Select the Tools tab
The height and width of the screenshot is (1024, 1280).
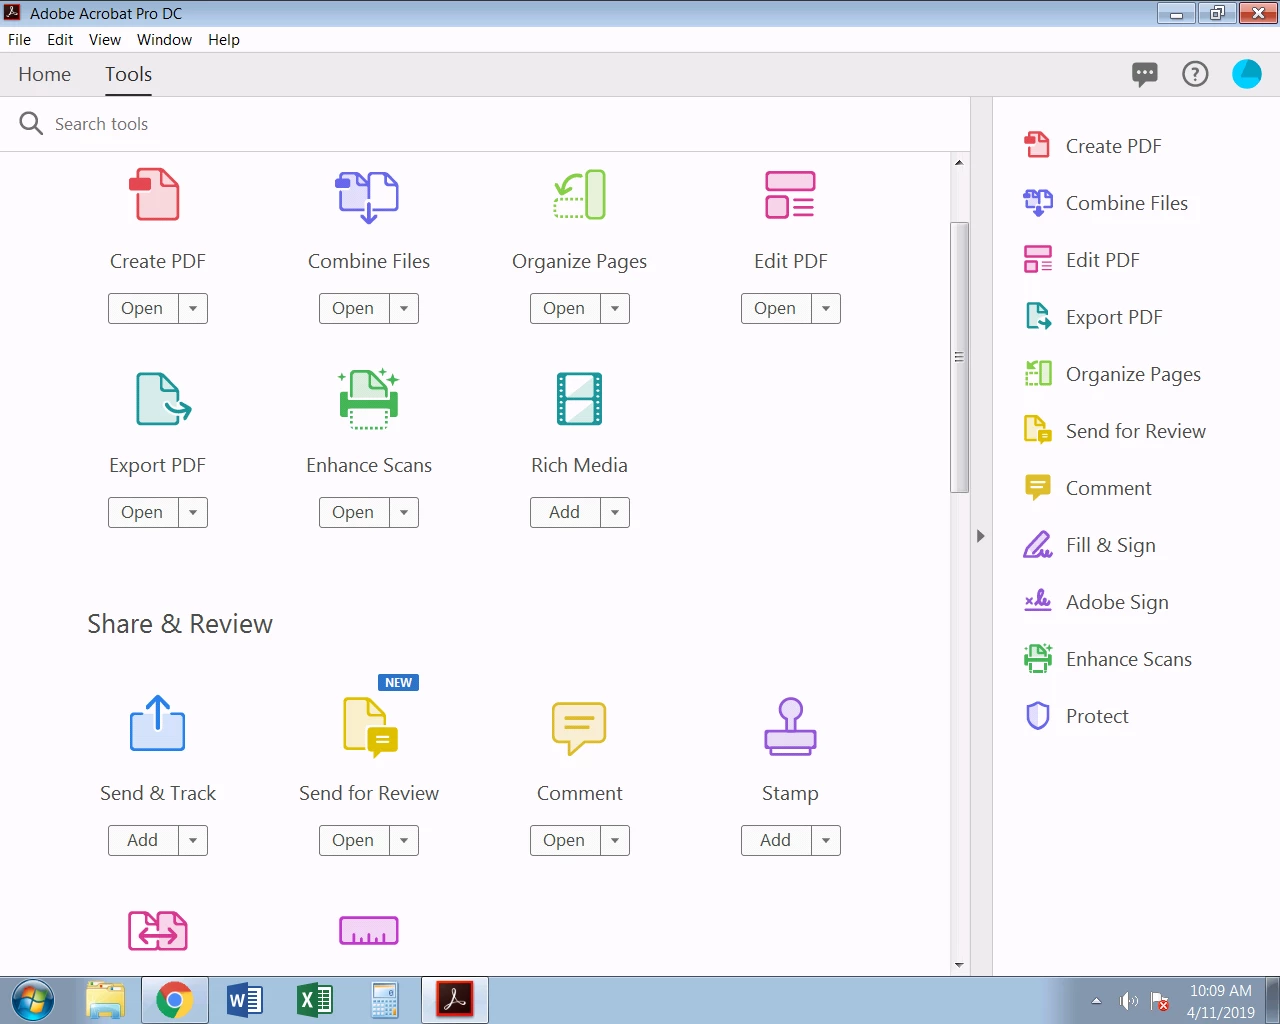point(129,74)
